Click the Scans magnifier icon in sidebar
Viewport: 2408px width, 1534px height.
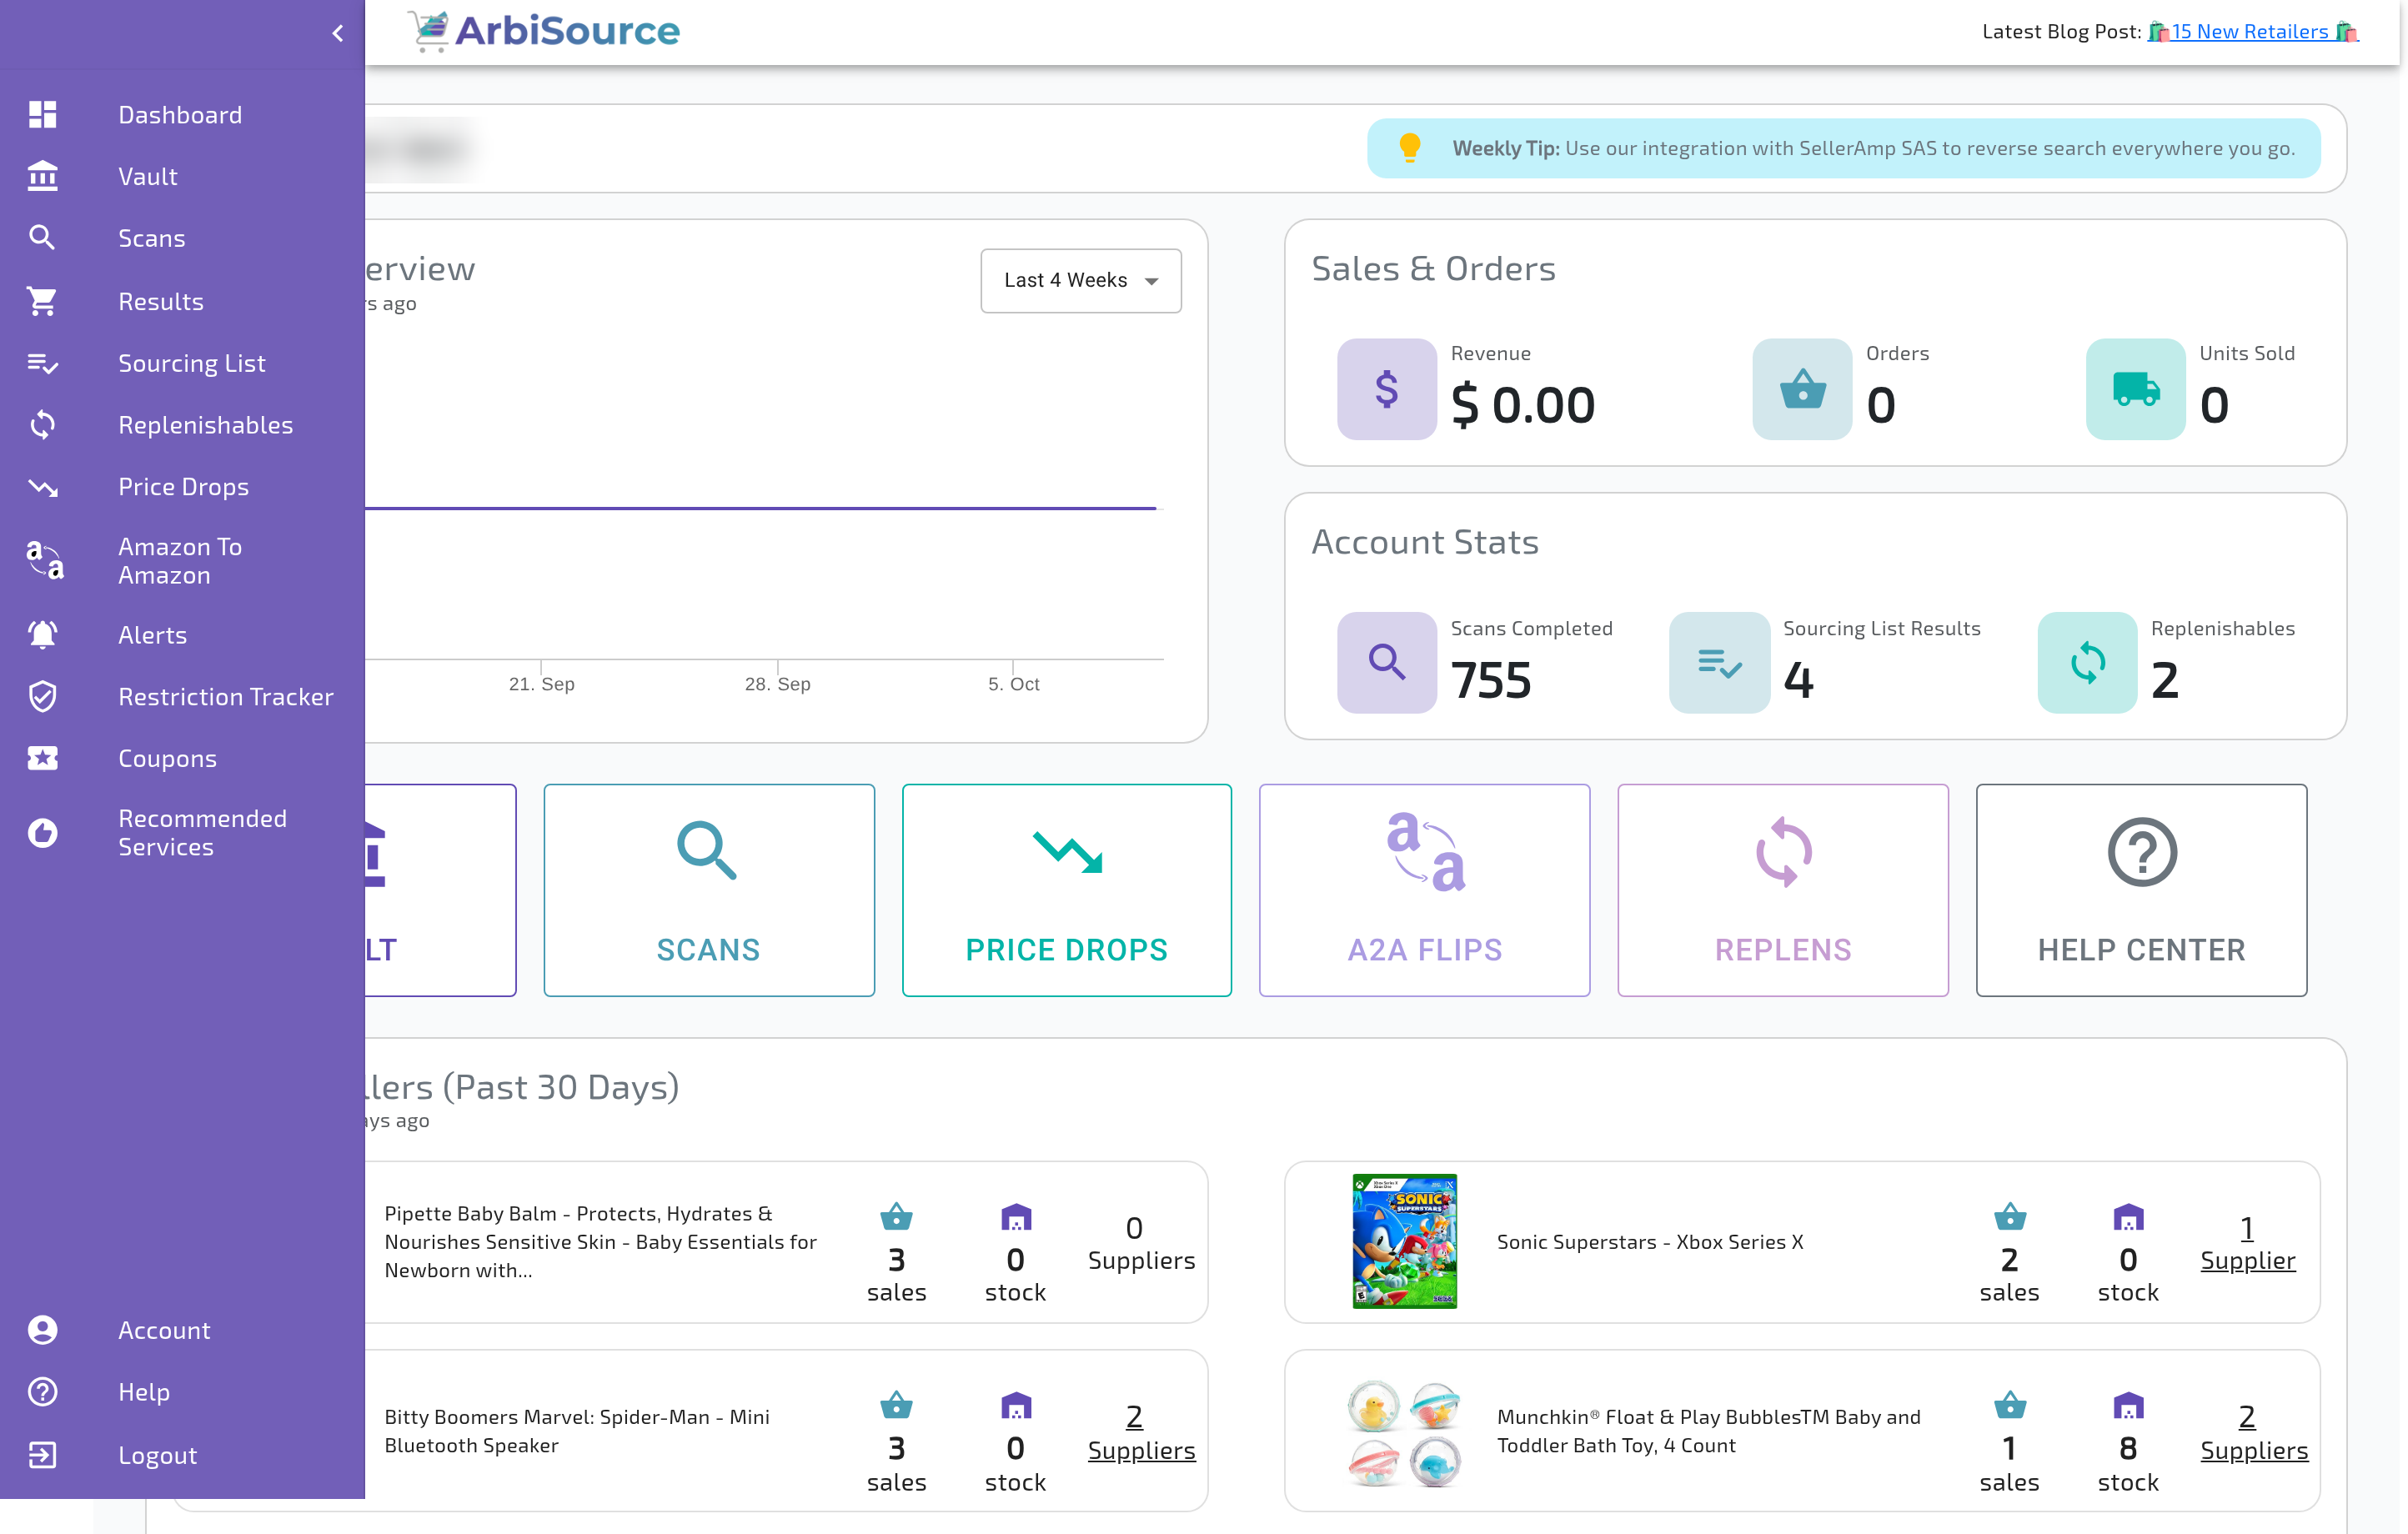[42, 238]
